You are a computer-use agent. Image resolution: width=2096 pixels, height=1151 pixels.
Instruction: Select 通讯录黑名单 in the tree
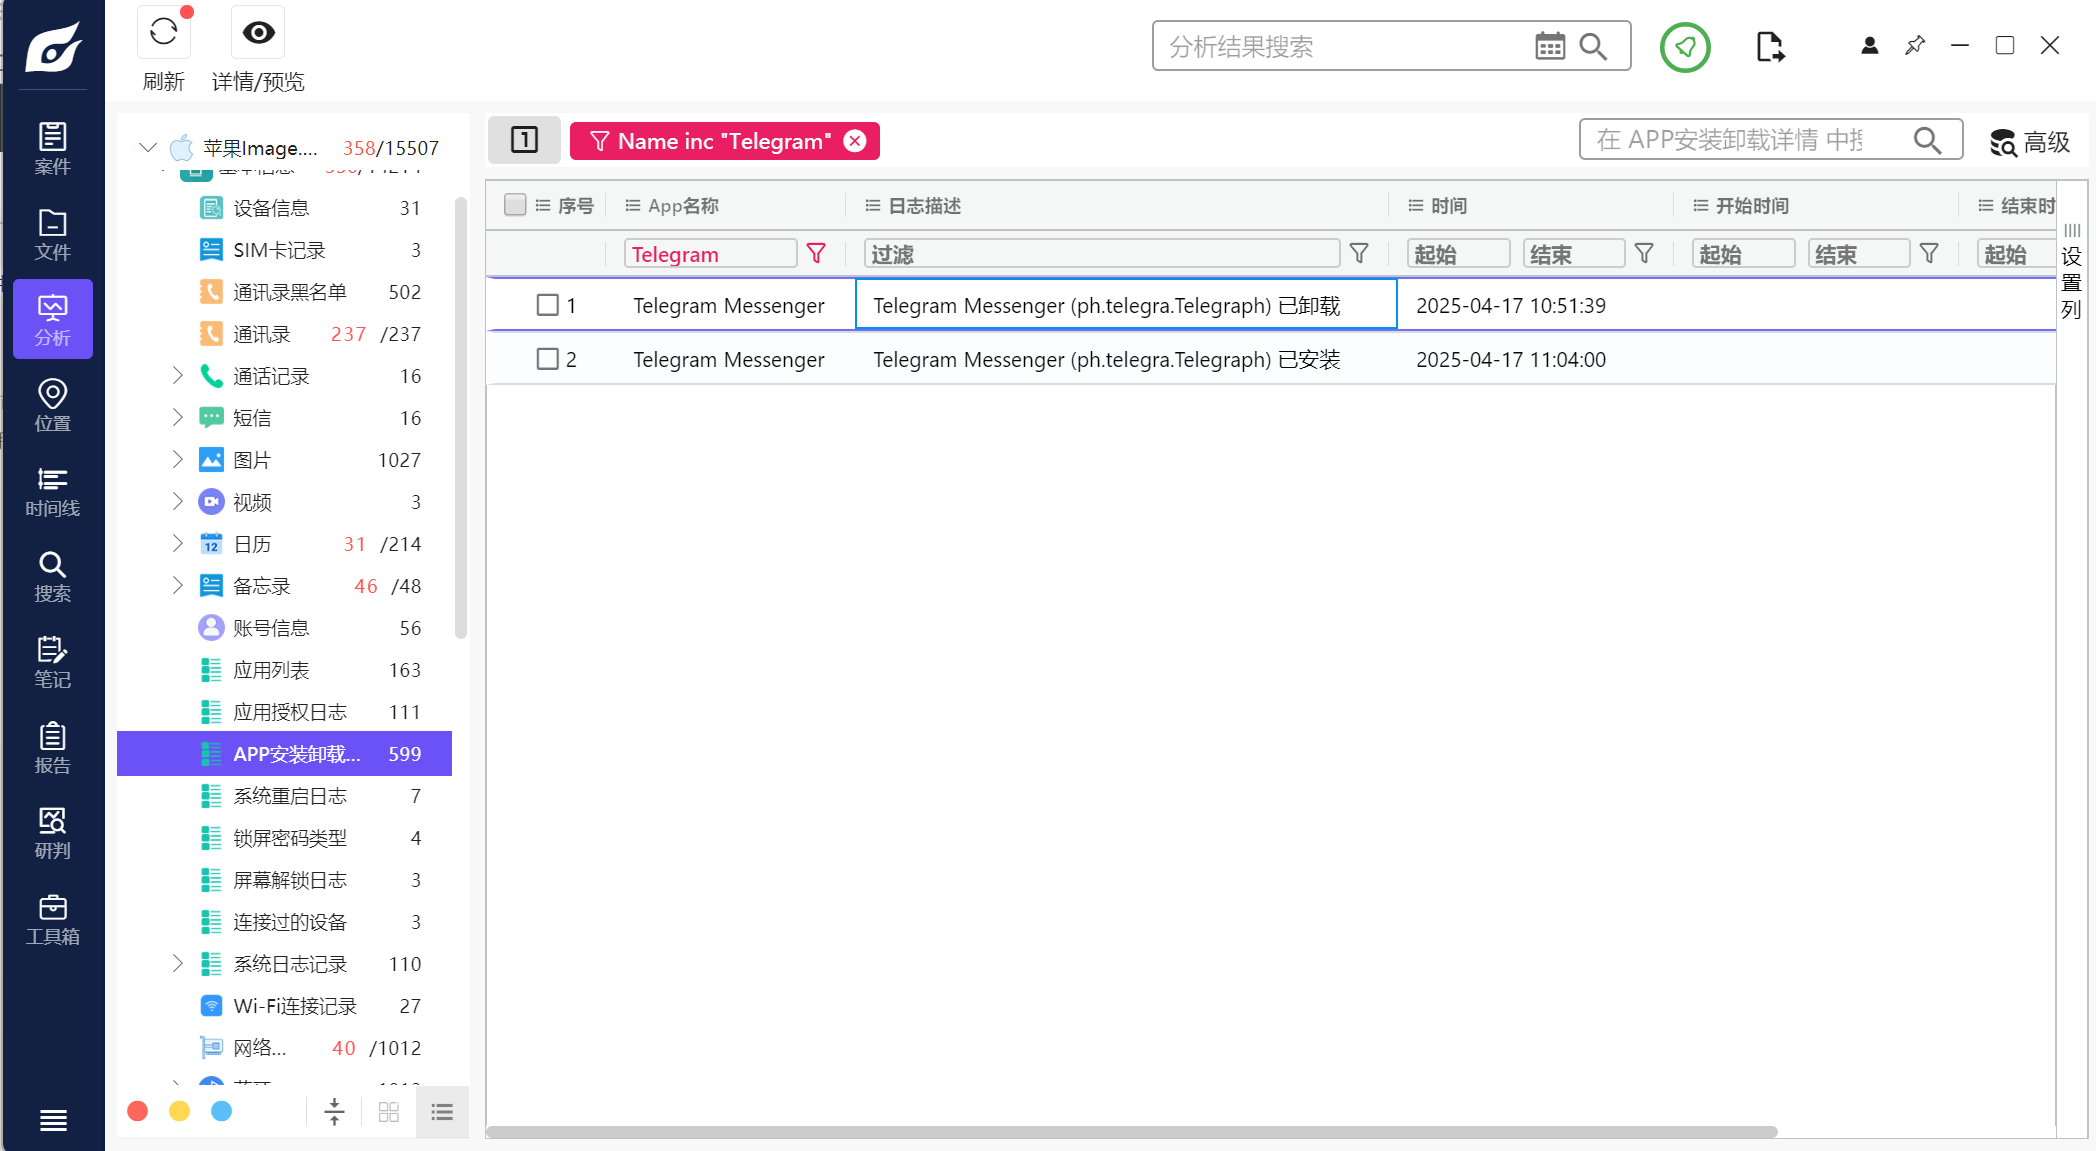pos(285,292)
